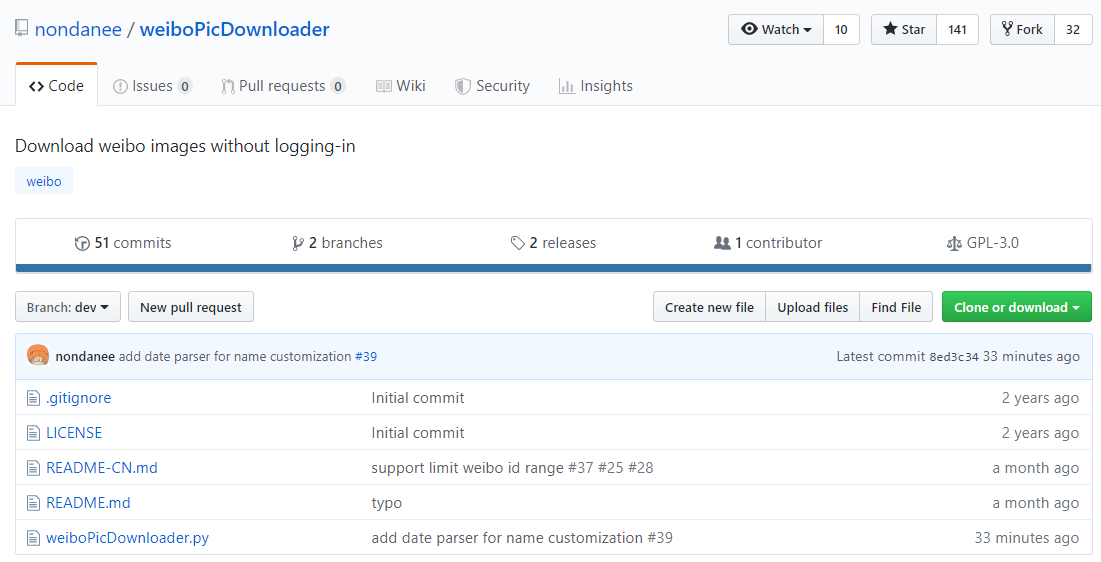Click the .gitignore file icon
This screenshot has height=562, width=1101.
[x=33, y=398]
